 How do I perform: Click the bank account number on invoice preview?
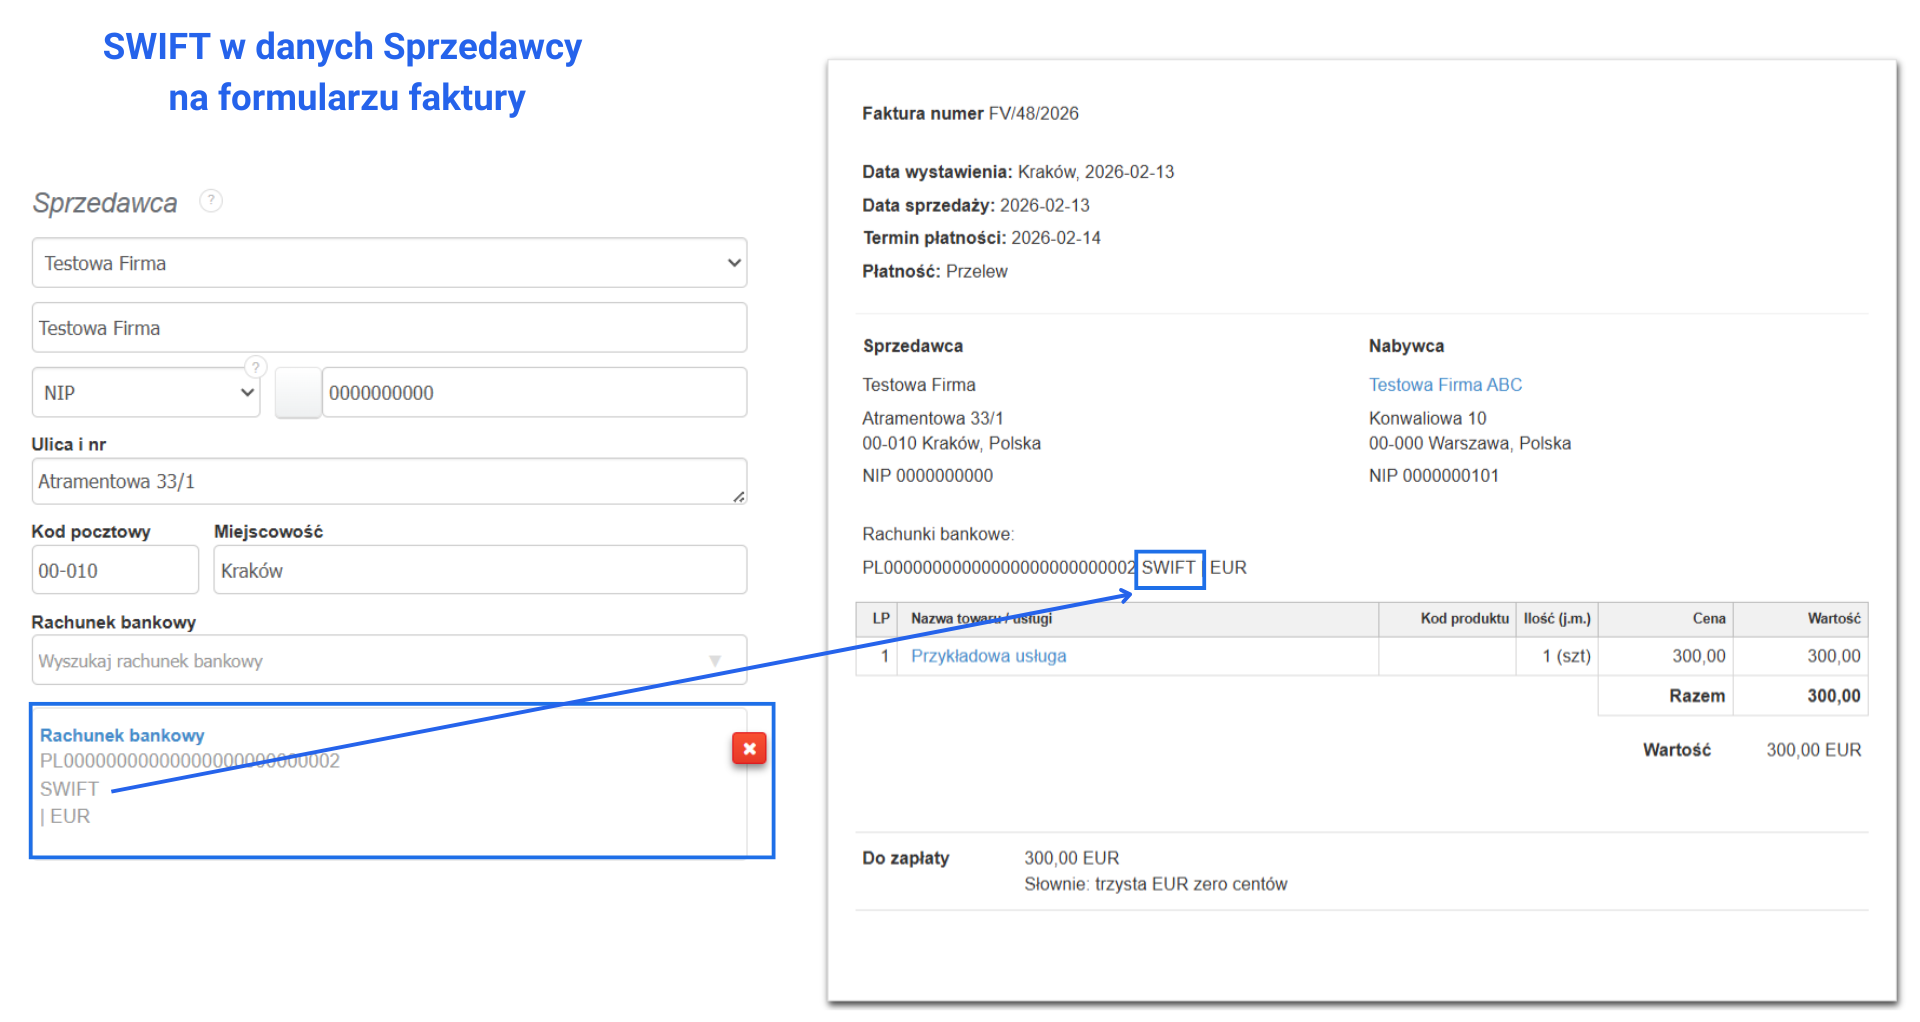coord(998,568)
